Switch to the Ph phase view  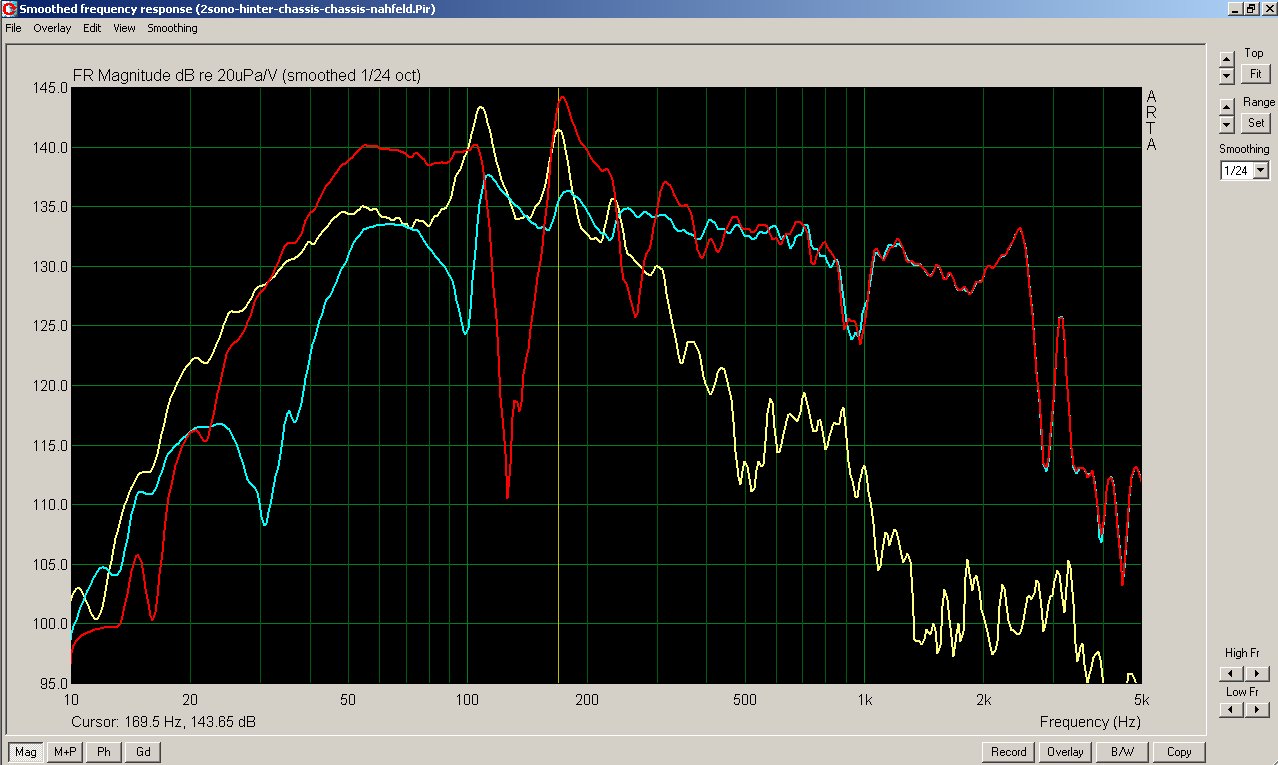point(103,752)
